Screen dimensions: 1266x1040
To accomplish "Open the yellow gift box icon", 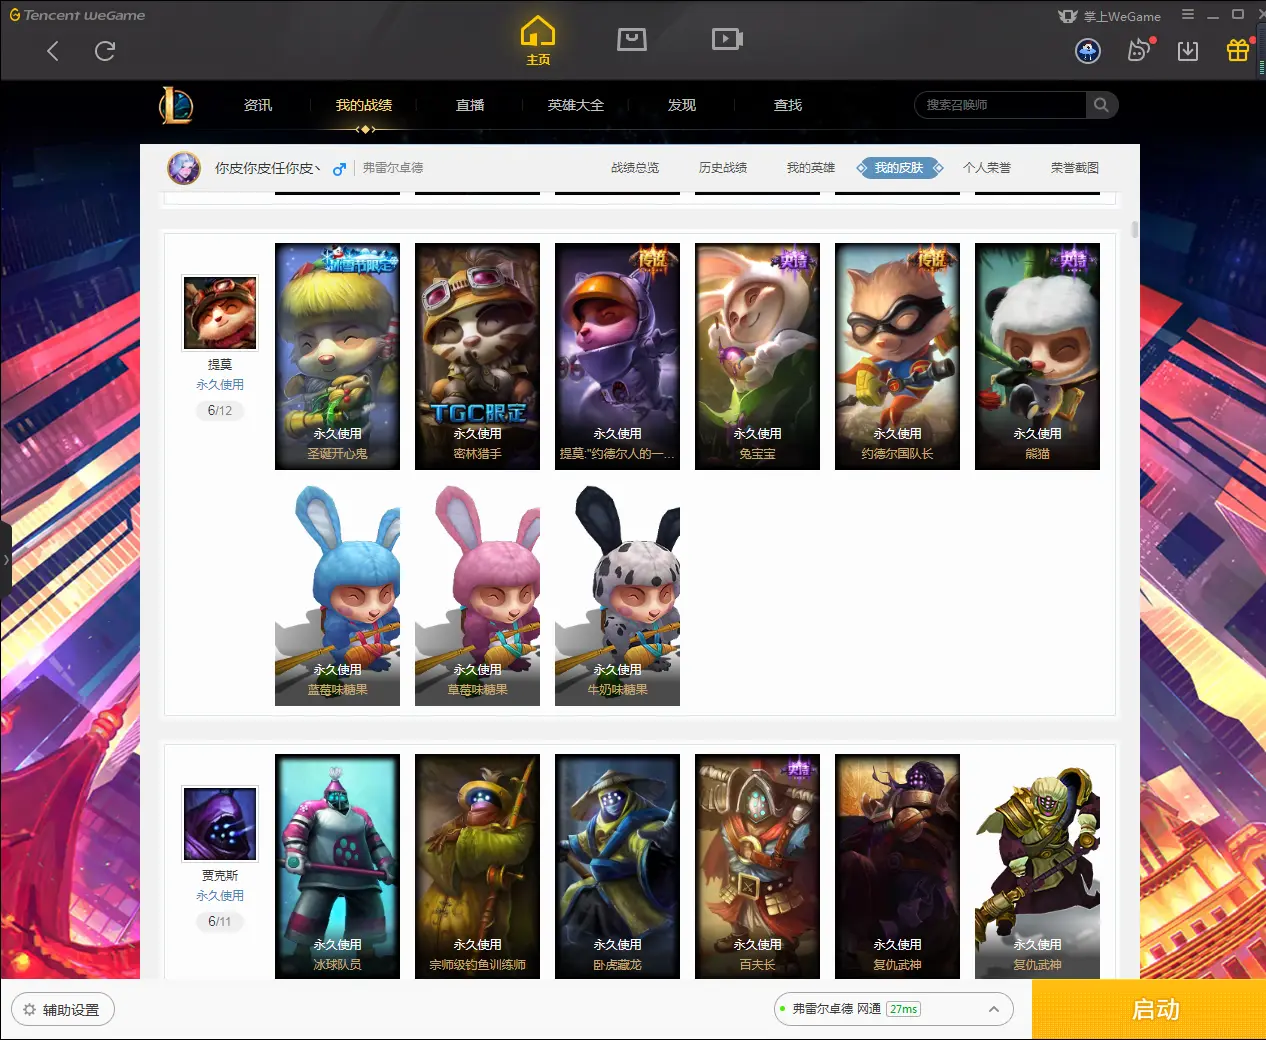I will pyautogui.click(x=1238, y=50).
